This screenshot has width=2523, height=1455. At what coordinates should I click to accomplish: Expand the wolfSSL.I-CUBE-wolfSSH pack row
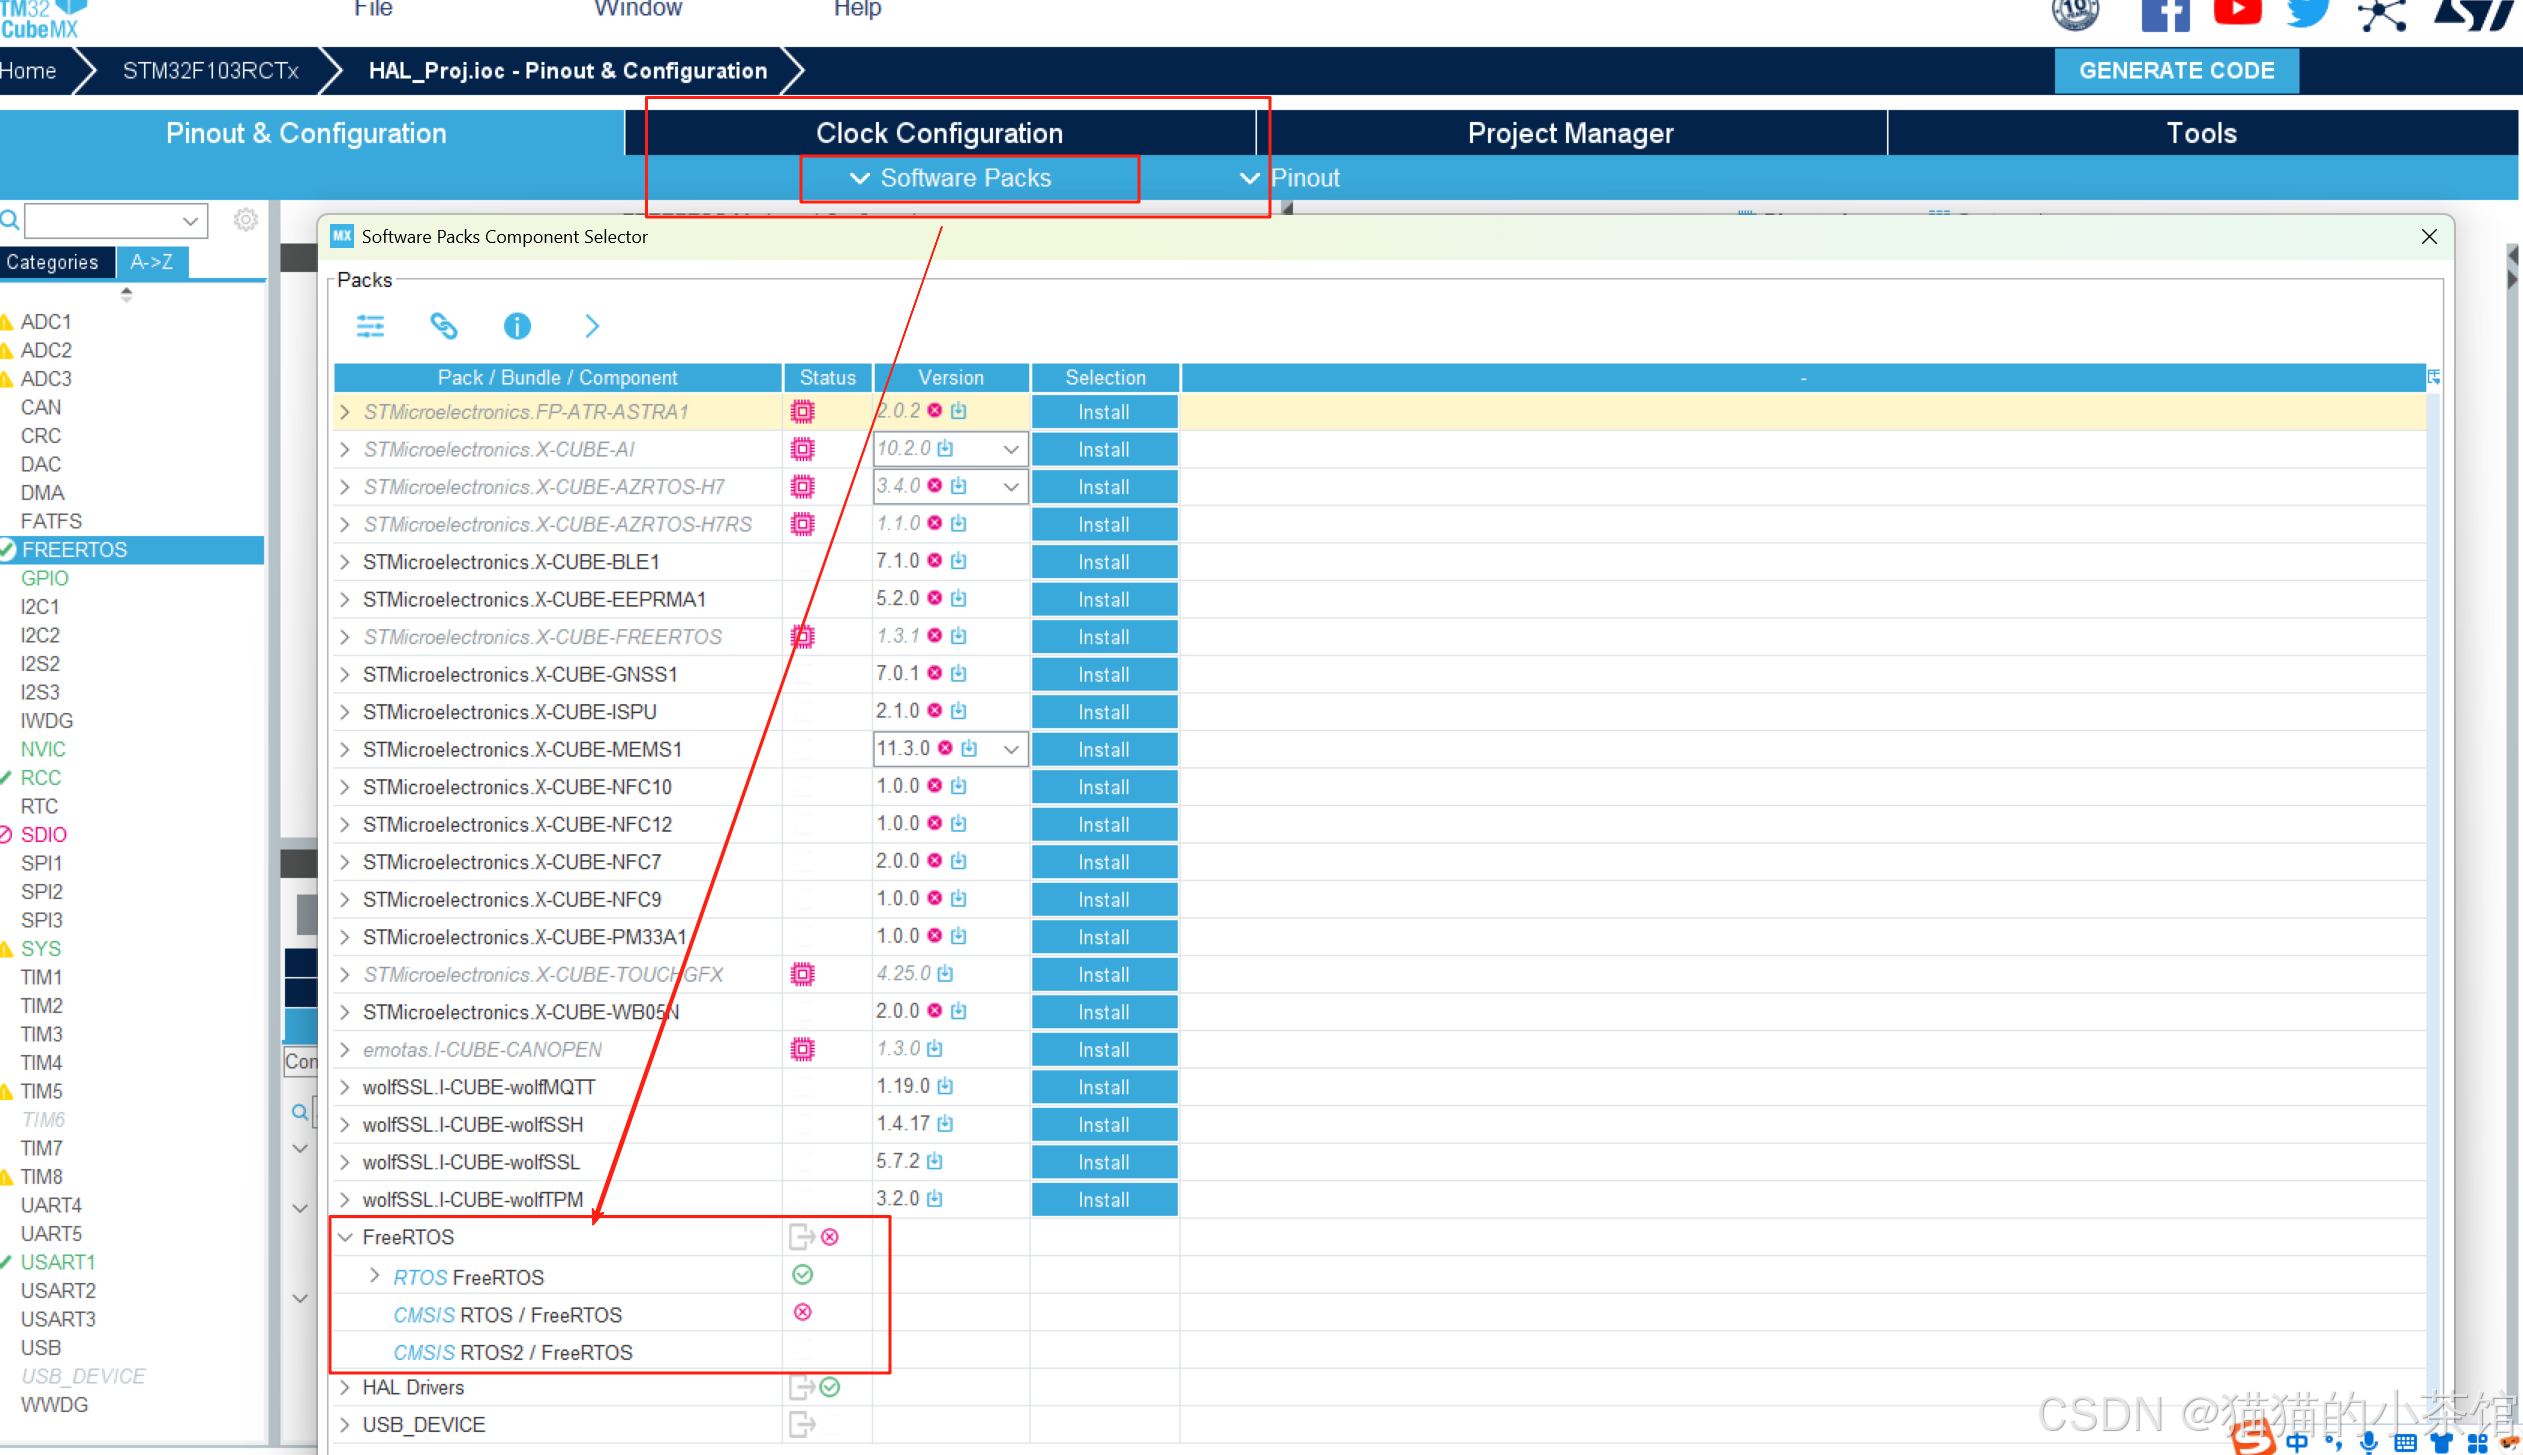click(345, 1124)
